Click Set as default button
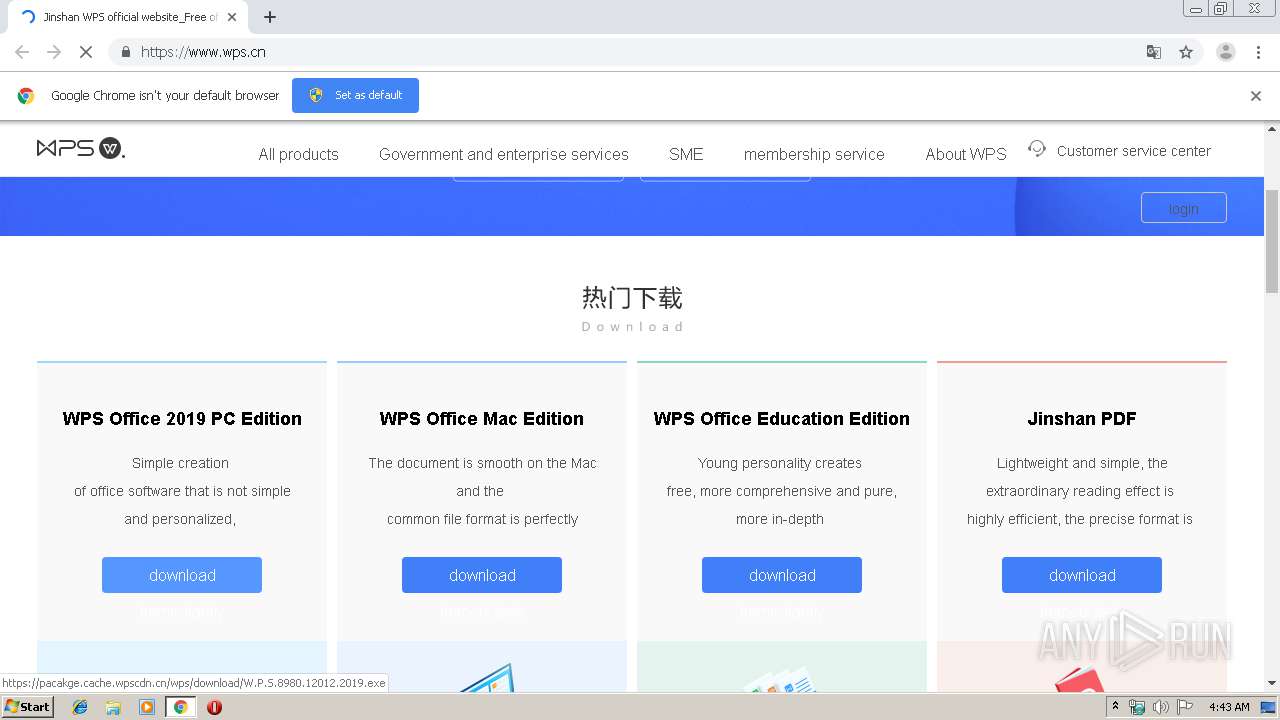The width and height of the screenshot is (1280, 720). tap(355, 95)
